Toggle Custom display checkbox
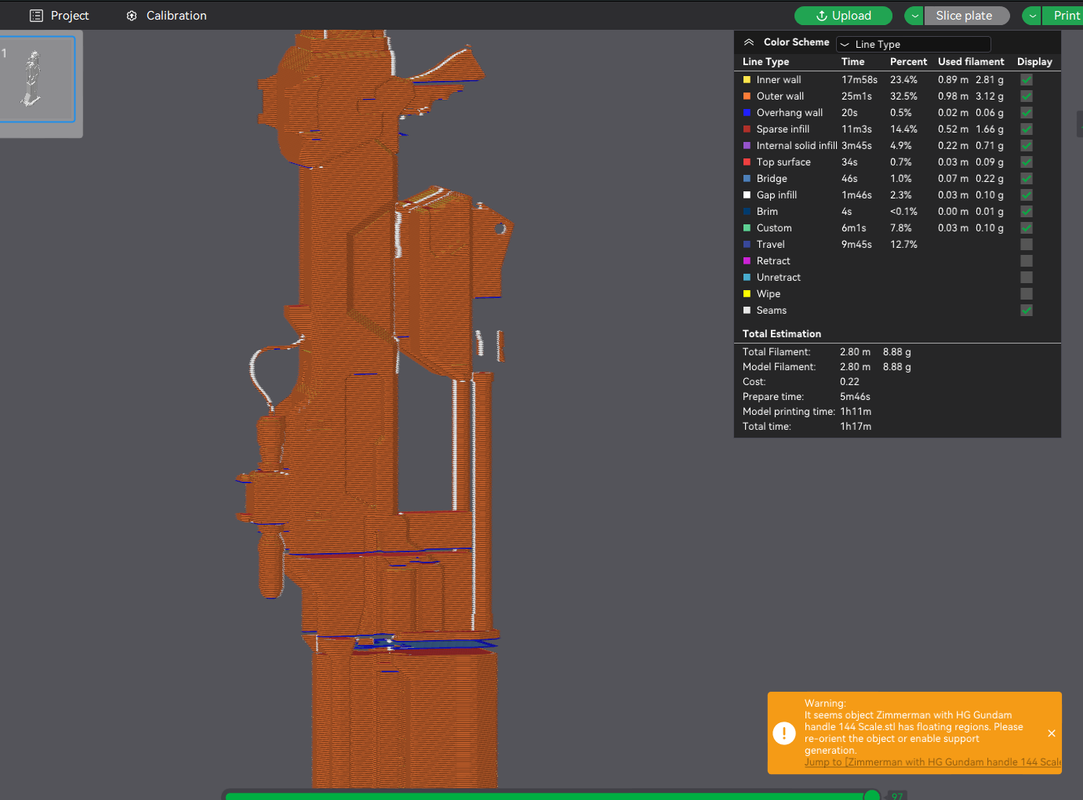The image size is (1083, 800). tap(1026, 228)
